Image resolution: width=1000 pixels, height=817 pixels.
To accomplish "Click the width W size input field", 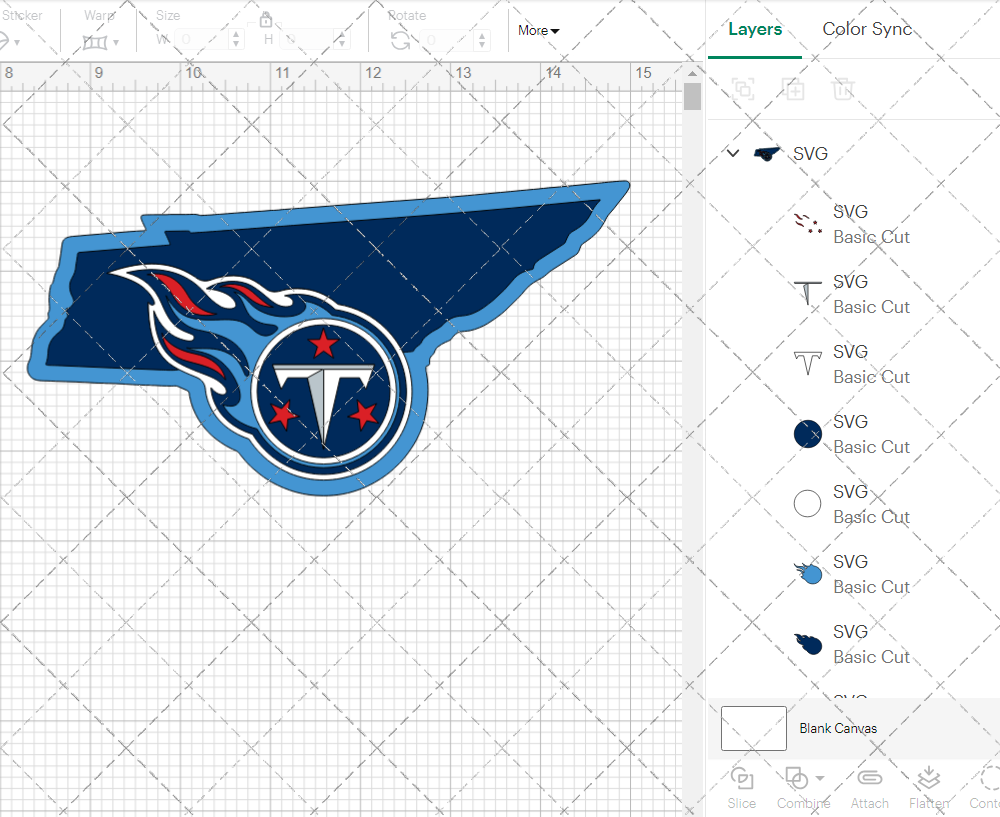I will pyautogui.click(x=200, y=40).
